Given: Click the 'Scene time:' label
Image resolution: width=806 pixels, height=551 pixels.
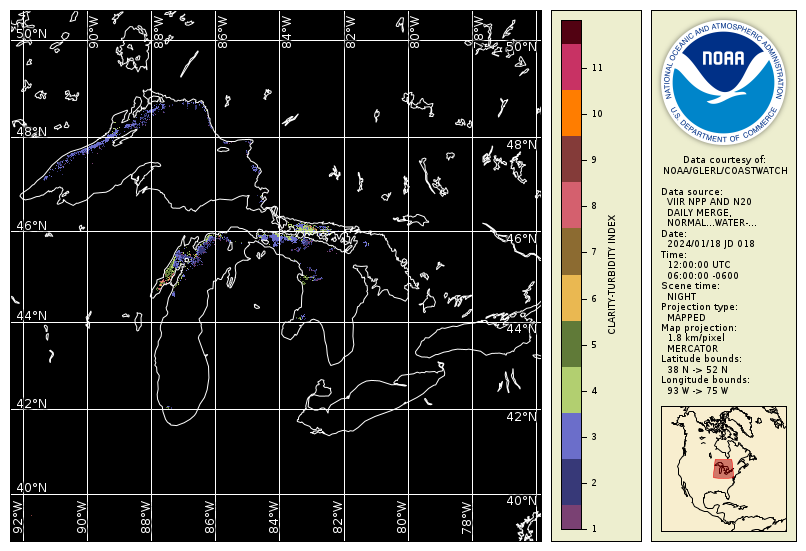Looking at the screenshot, I should pos(690,286).
